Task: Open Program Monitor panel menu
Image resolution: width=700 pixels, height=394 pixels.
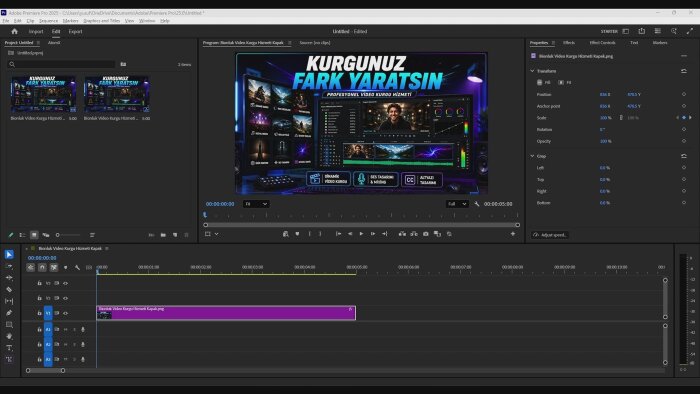Action: (290, 43)
